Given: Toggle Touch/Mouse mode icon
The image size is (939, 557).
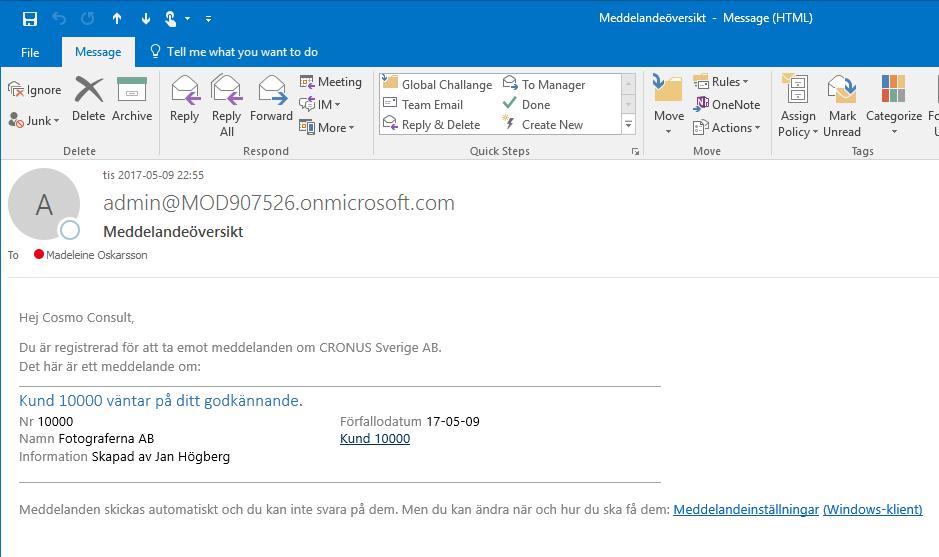Looking at the screenshot, I should (171, 19).
